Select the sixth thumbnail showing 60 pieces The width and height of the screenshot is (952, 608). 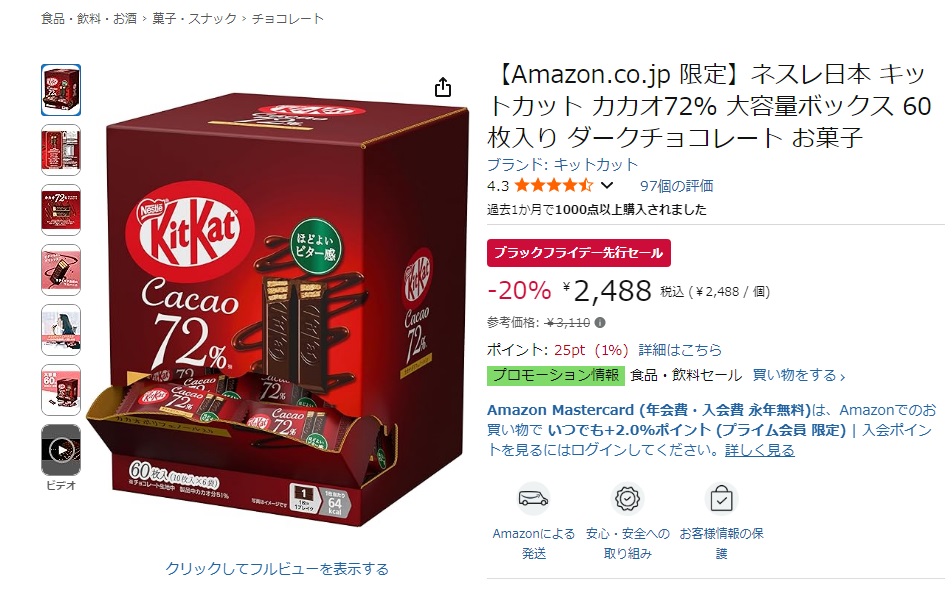[61, 390]
